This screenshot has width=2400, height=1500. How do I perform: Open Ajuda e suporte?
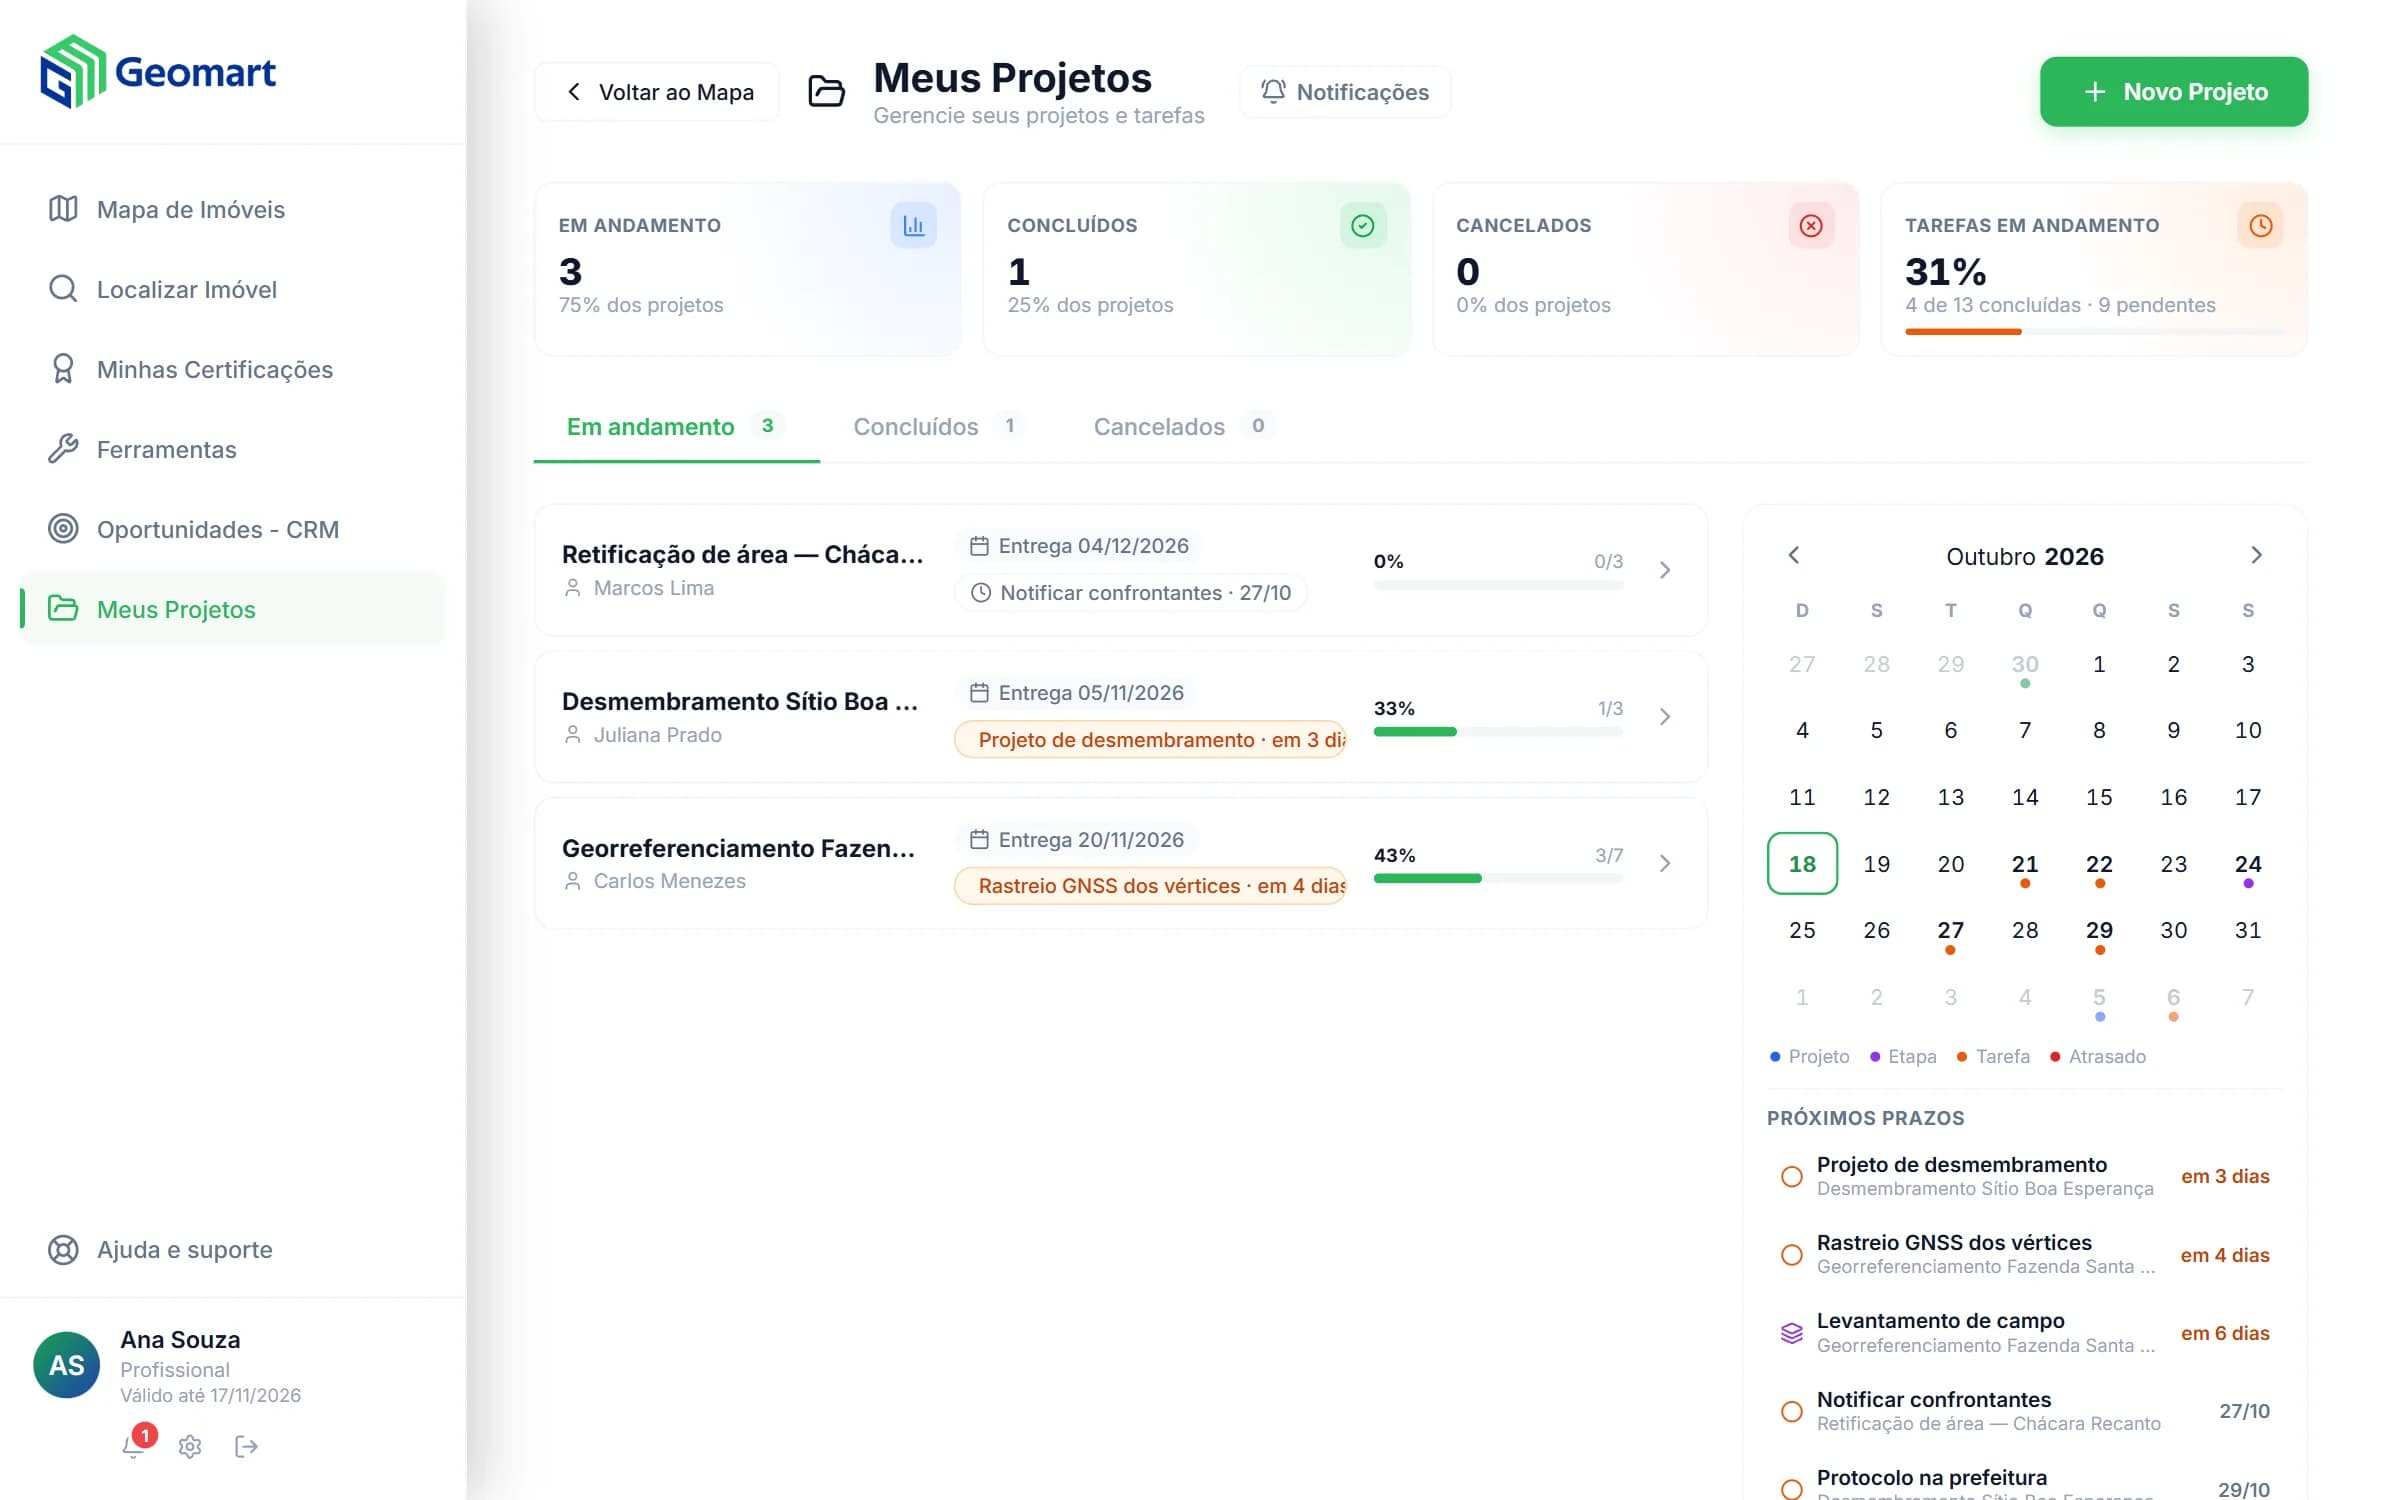click(232, 1249)
